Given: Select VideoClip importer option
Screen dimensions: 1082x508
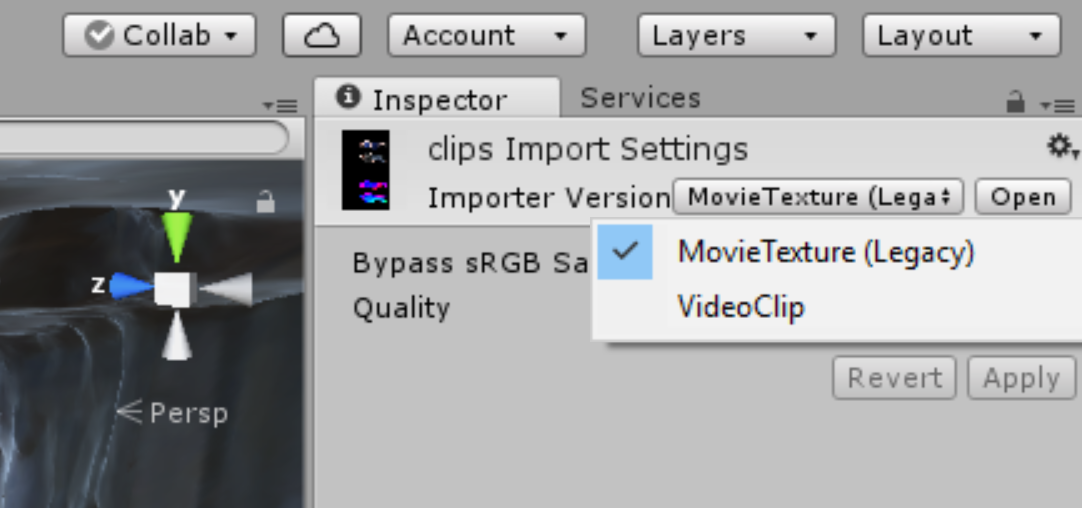Looking at the screenshot, I should [x=740, y=306].
